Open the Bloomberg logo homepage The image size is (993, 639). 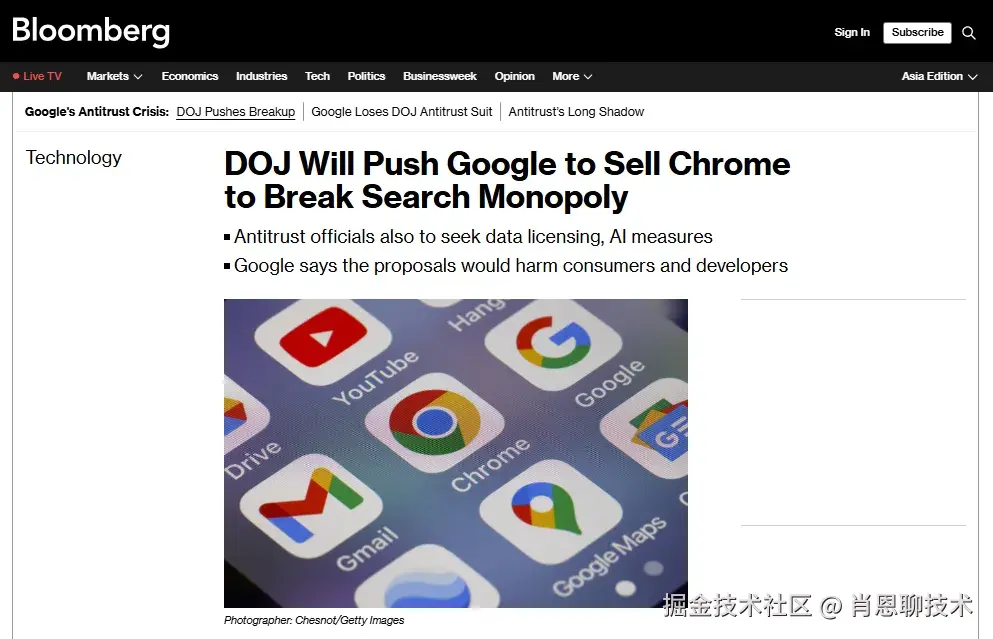(91, 31)
